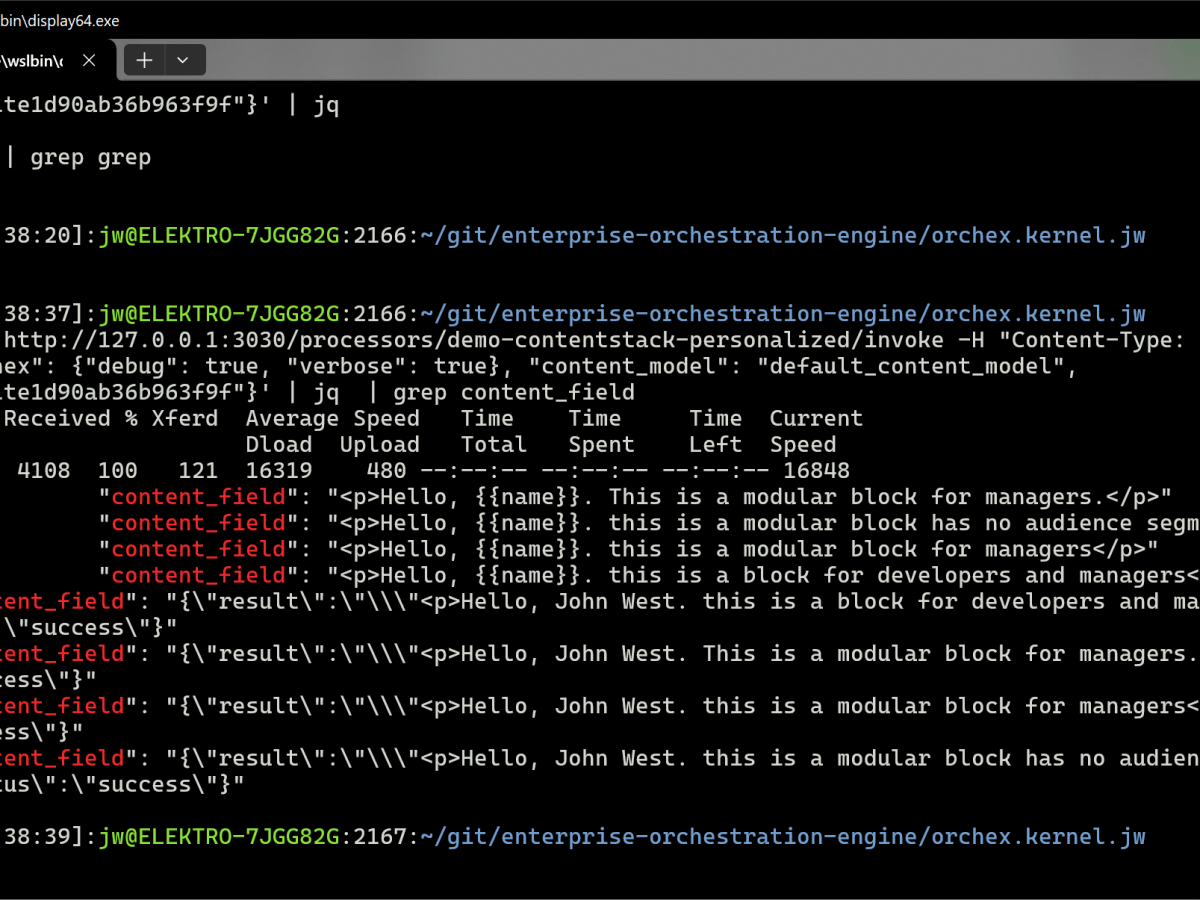
Task: Click the 'Time Left' column header
Action: coord(715,431)
